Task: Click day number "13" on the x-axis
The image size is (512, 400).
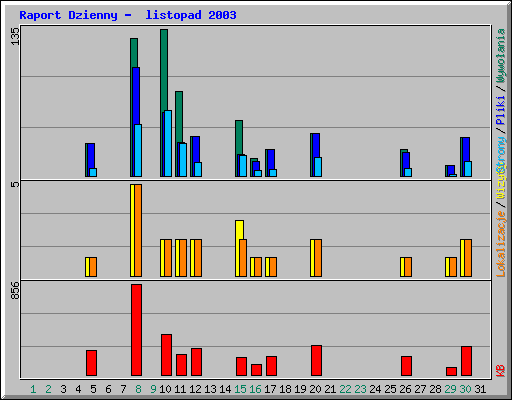Action: point(210,389)
